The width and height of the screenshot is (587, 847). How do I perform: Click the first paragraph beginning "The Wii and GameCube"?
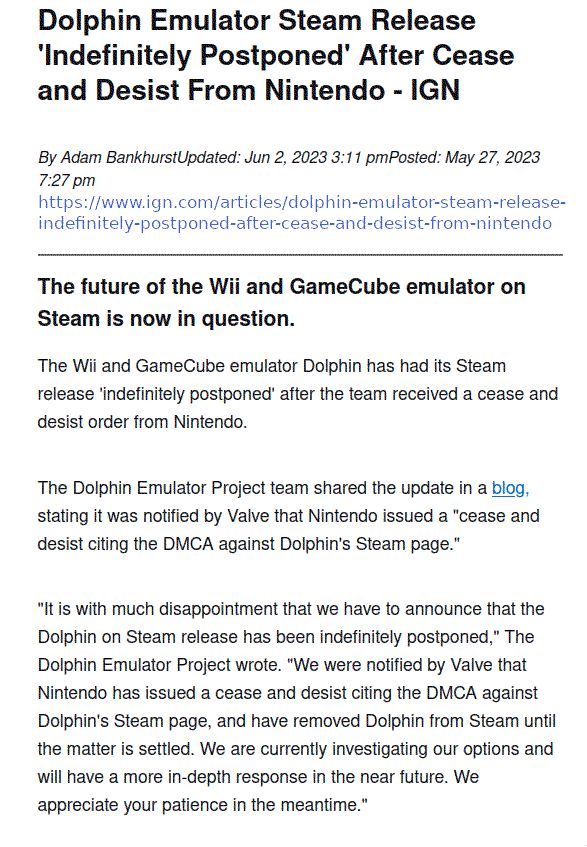point(298,394)
